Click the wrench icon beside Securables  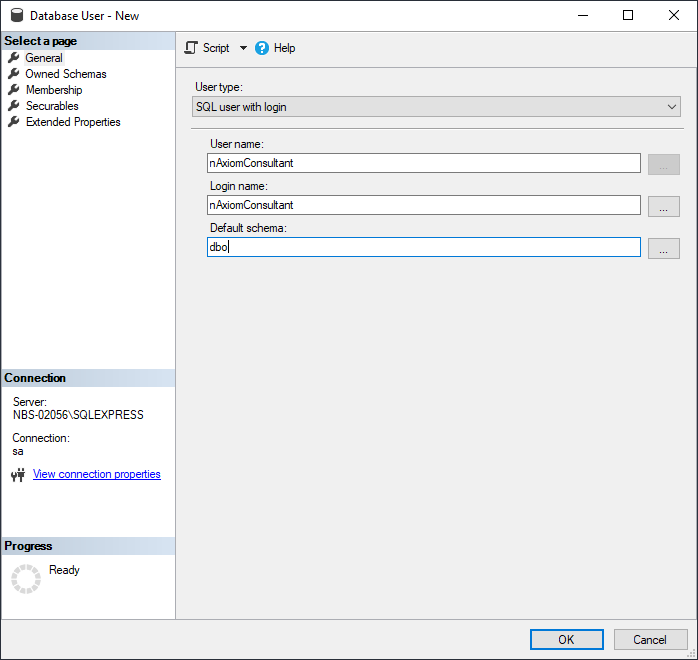pyautogui.click(x=14, y=106)
